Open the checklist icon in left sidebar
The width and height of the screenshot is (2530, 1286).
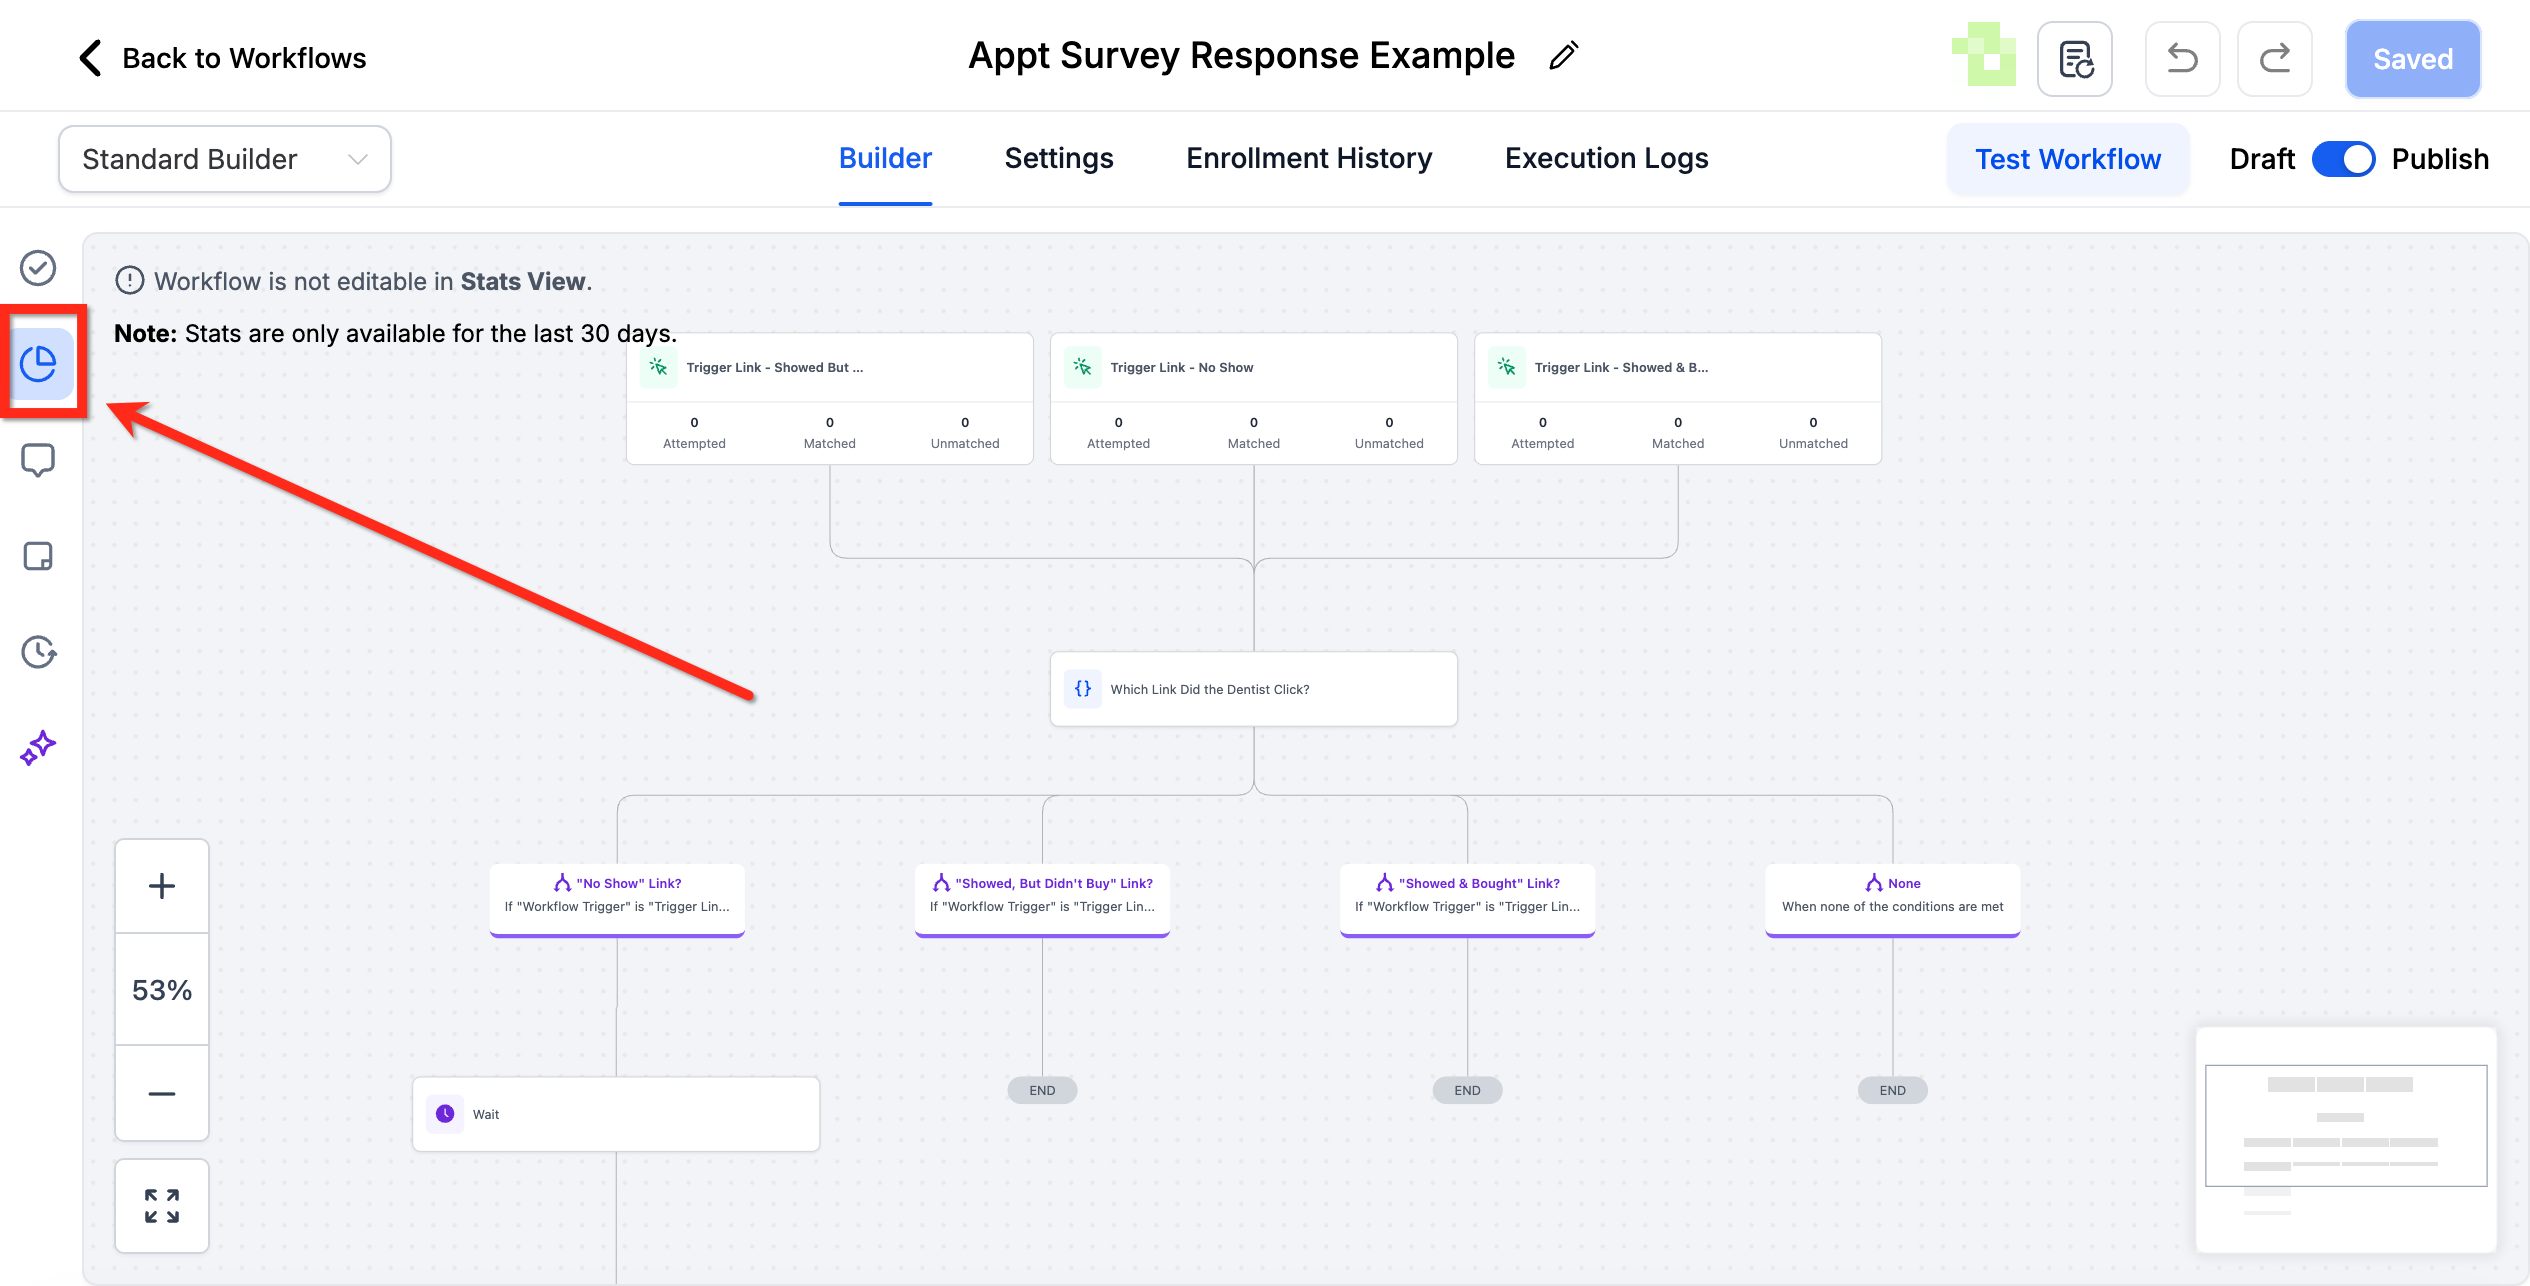coord(39,268)
